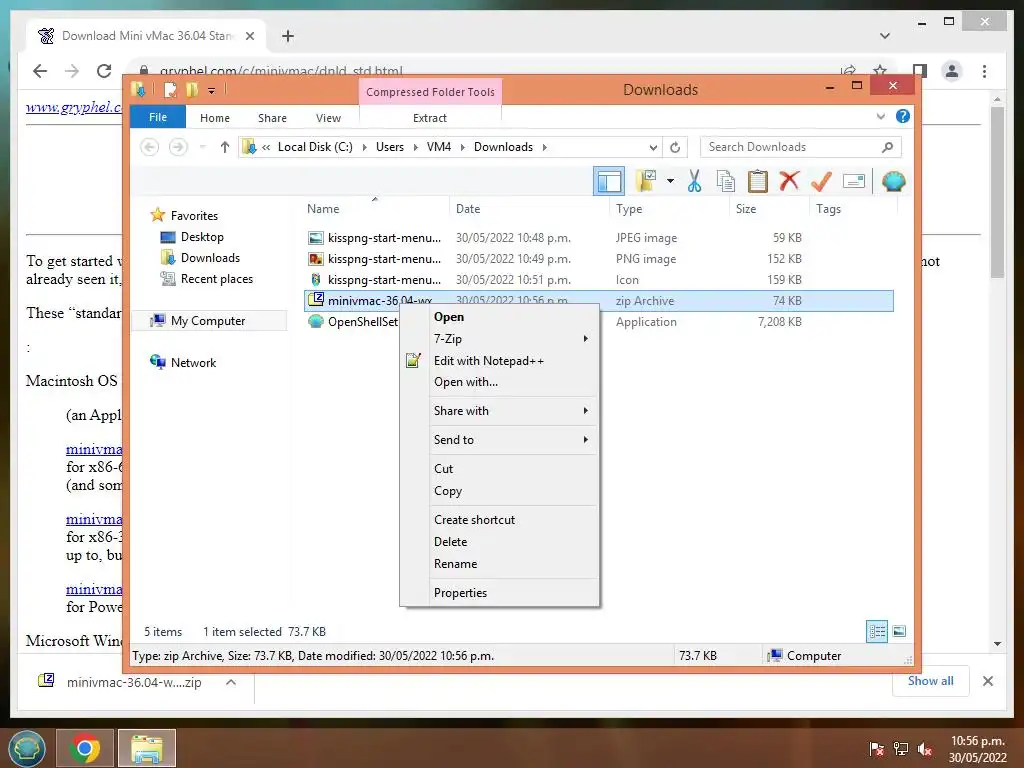
Task: Go up one folder level arrow
Action: [225, 147]
